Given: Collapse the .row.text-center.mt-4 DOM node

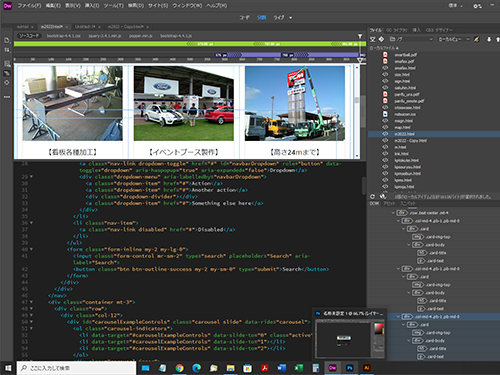Looking at the screenshot, I should click(x=393, y=213).
